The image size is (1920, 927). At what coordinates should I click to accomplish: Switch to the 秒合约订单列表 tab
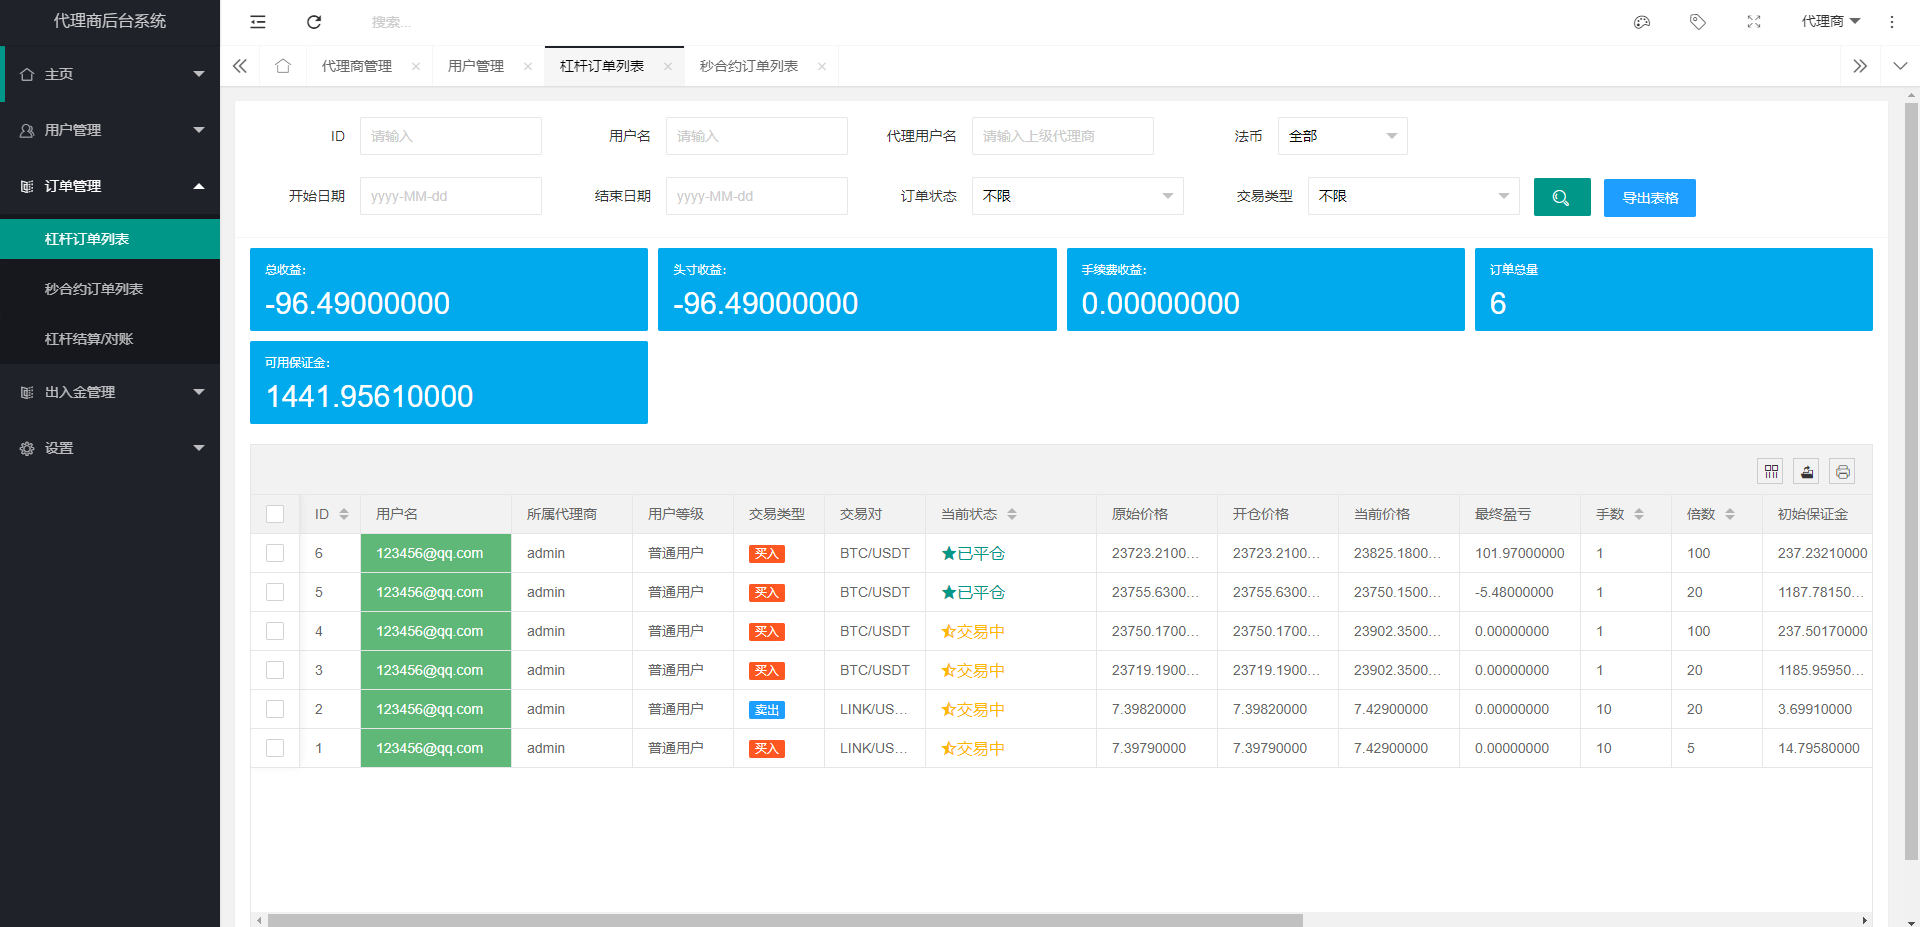click(x=748, y=66)
